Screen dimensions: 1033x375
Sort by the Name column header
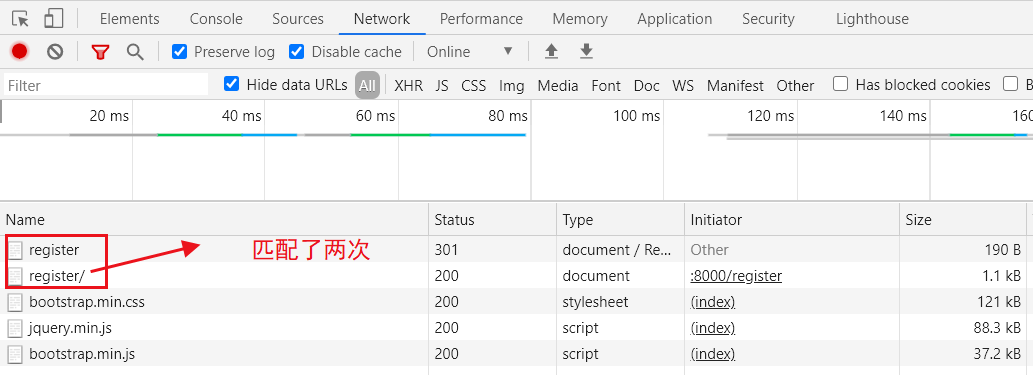click(x=214, y=219)
